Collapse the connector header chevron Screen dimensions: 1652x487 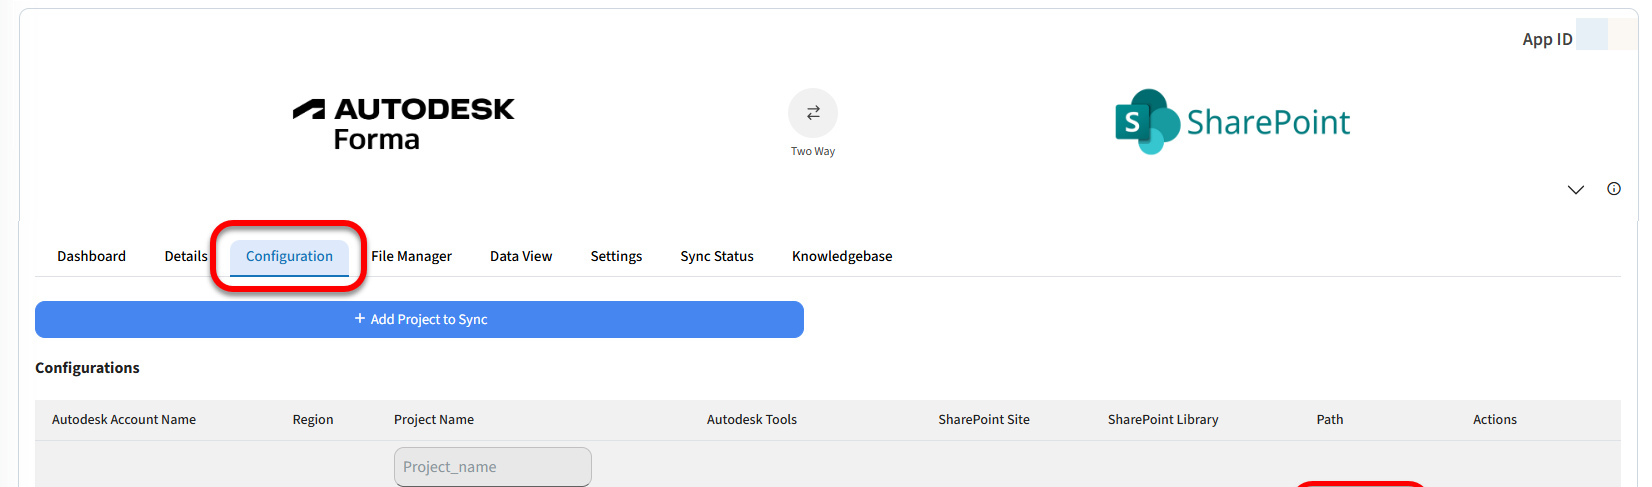[x=1576, y=190]
